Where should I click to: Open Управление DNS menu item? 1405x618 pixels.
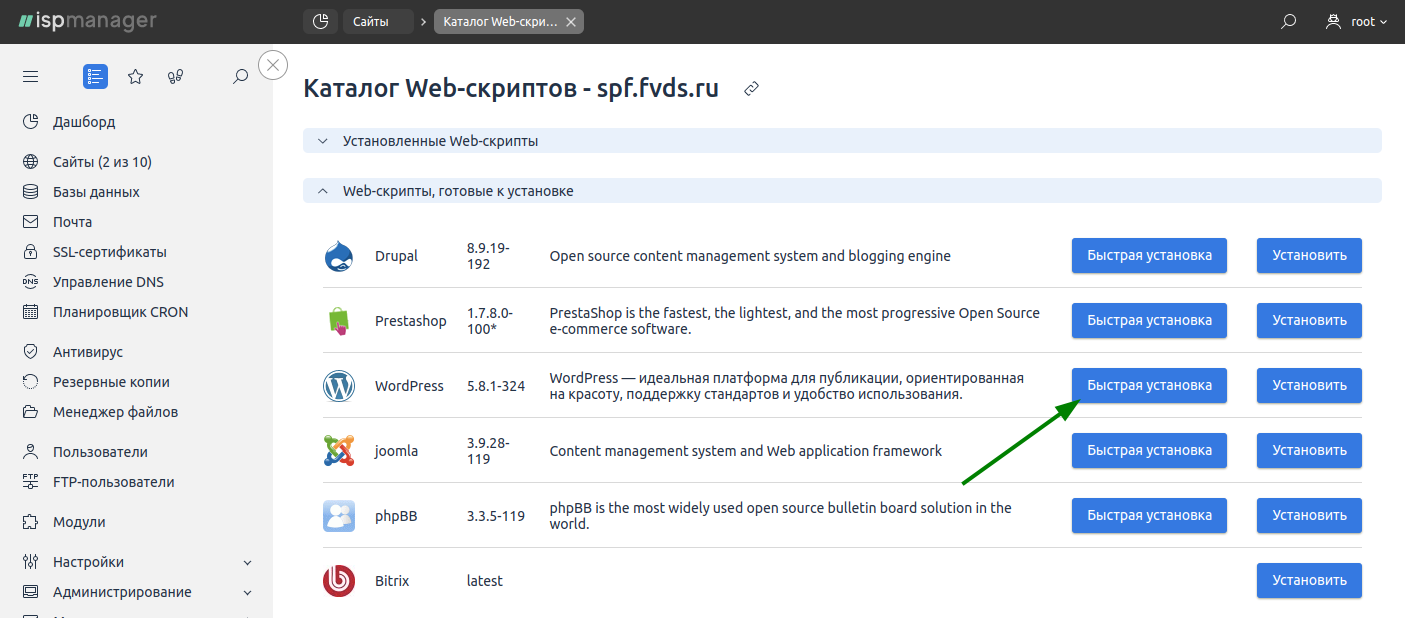coord(108,282)
